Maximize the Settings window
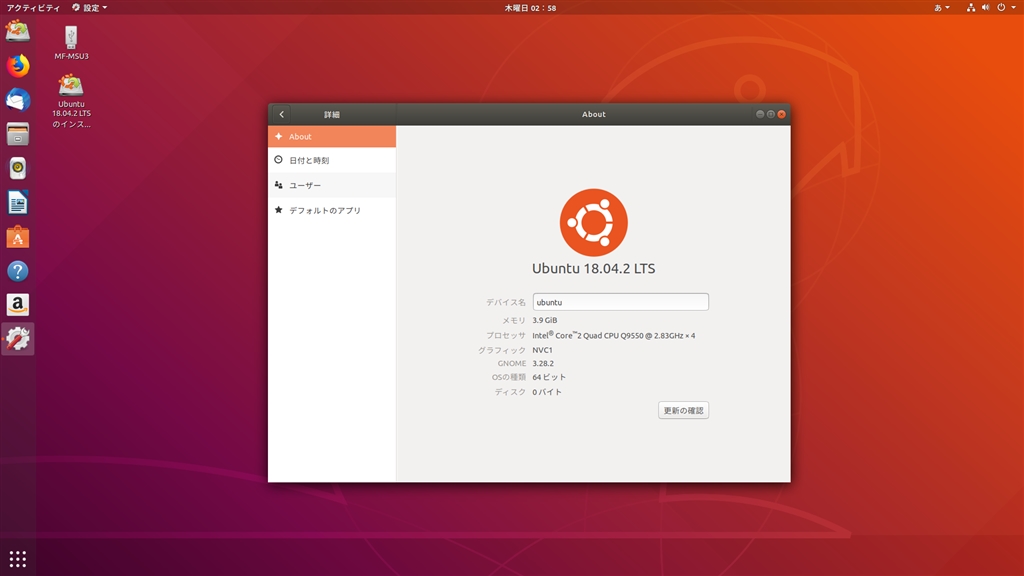Viewport: 1024px width, 576px height. pyautogui.click(x=771, y=114)
